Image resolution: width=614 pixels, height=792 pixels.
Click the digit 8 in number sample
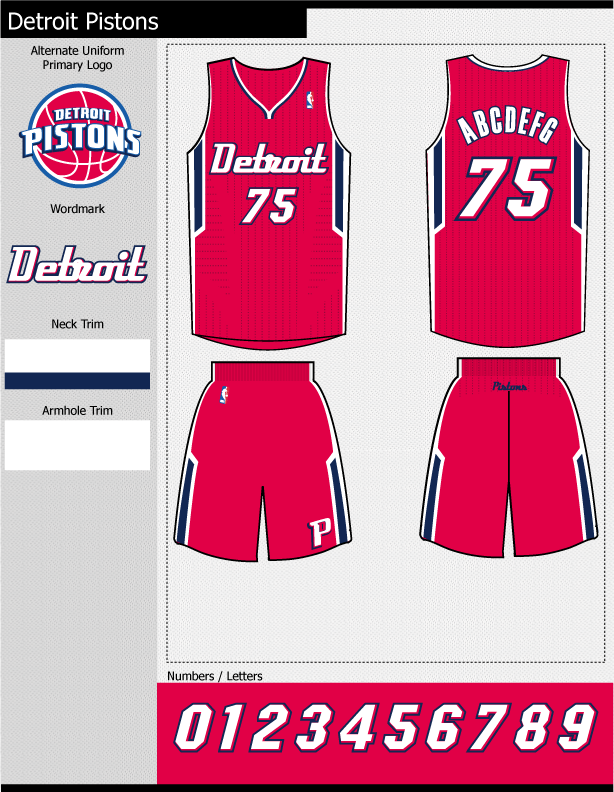pyautogui.click(x=535, y=727)
